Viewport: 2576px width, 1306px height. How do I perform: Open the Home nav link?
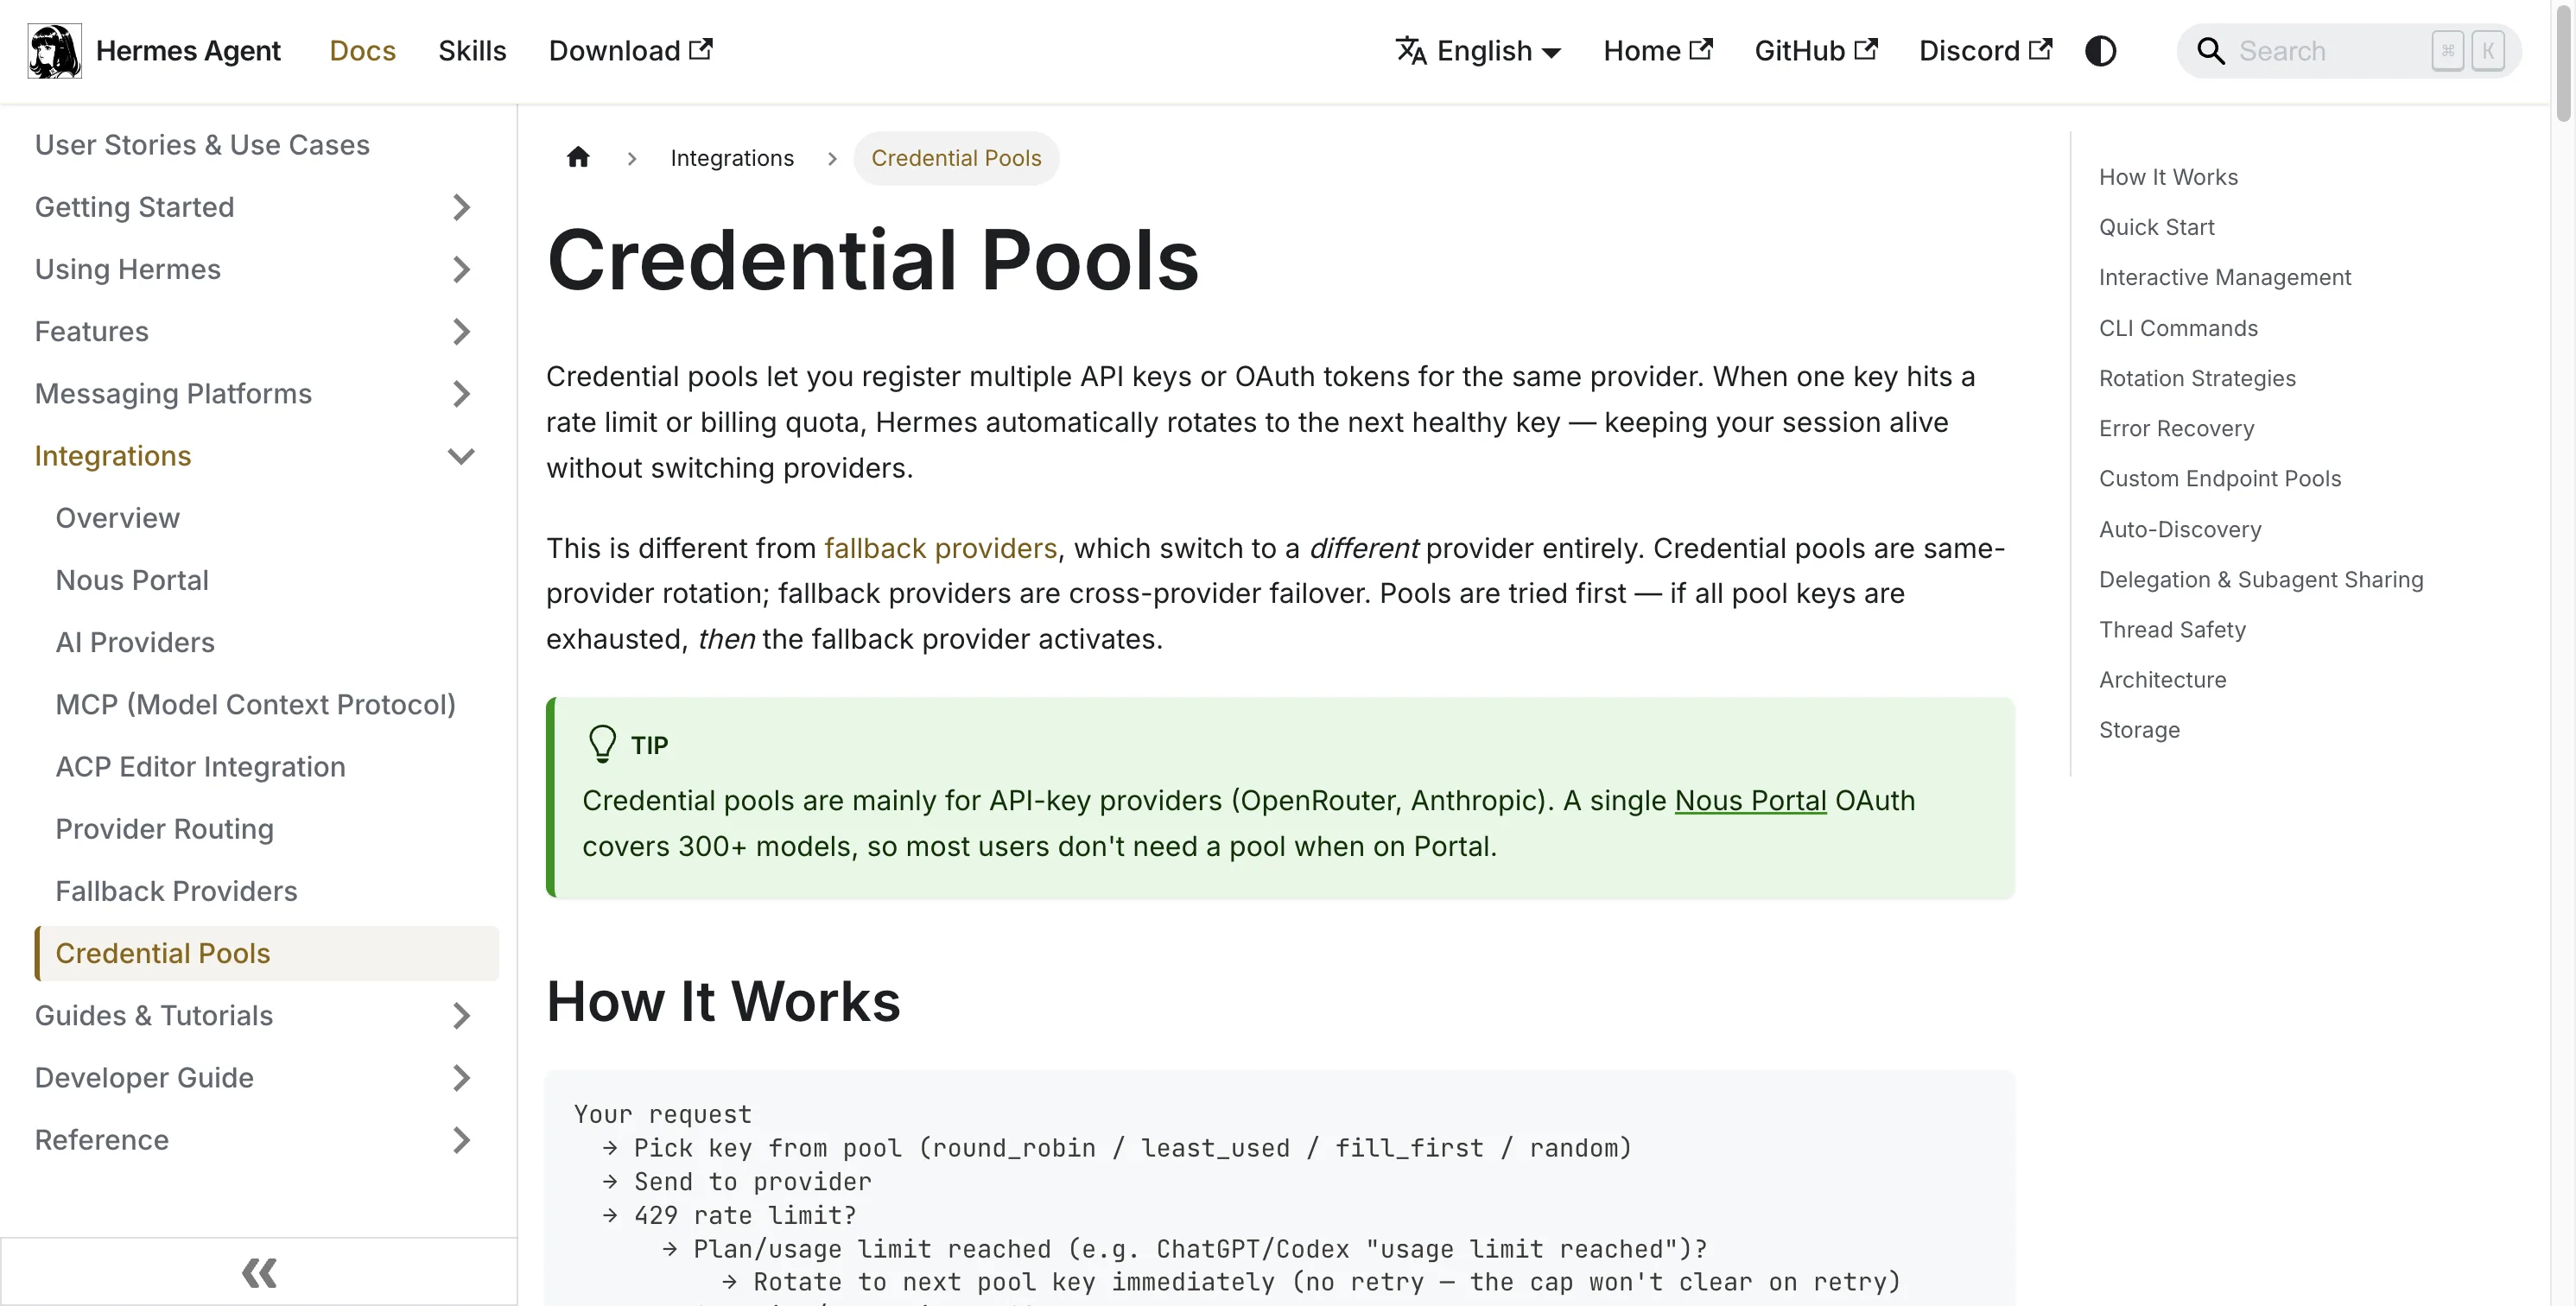coord(1658,51)
